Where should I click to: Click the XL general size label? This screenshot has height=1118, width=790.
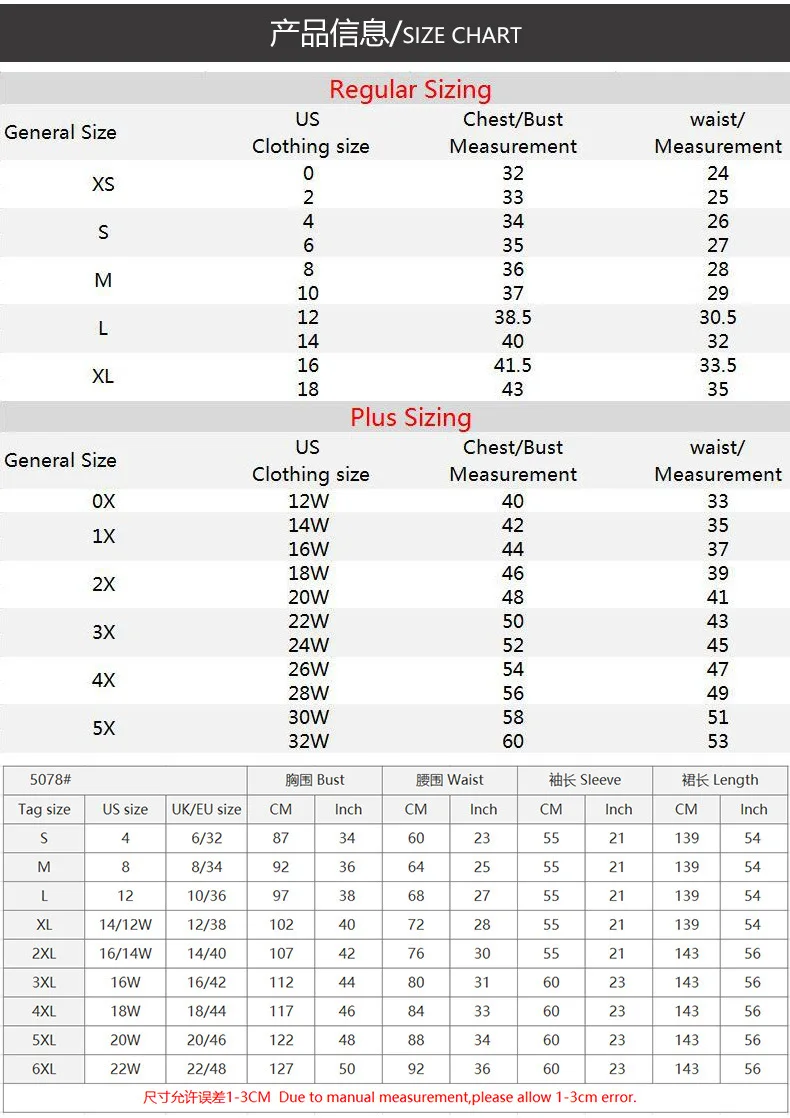[x=103, y=376]
